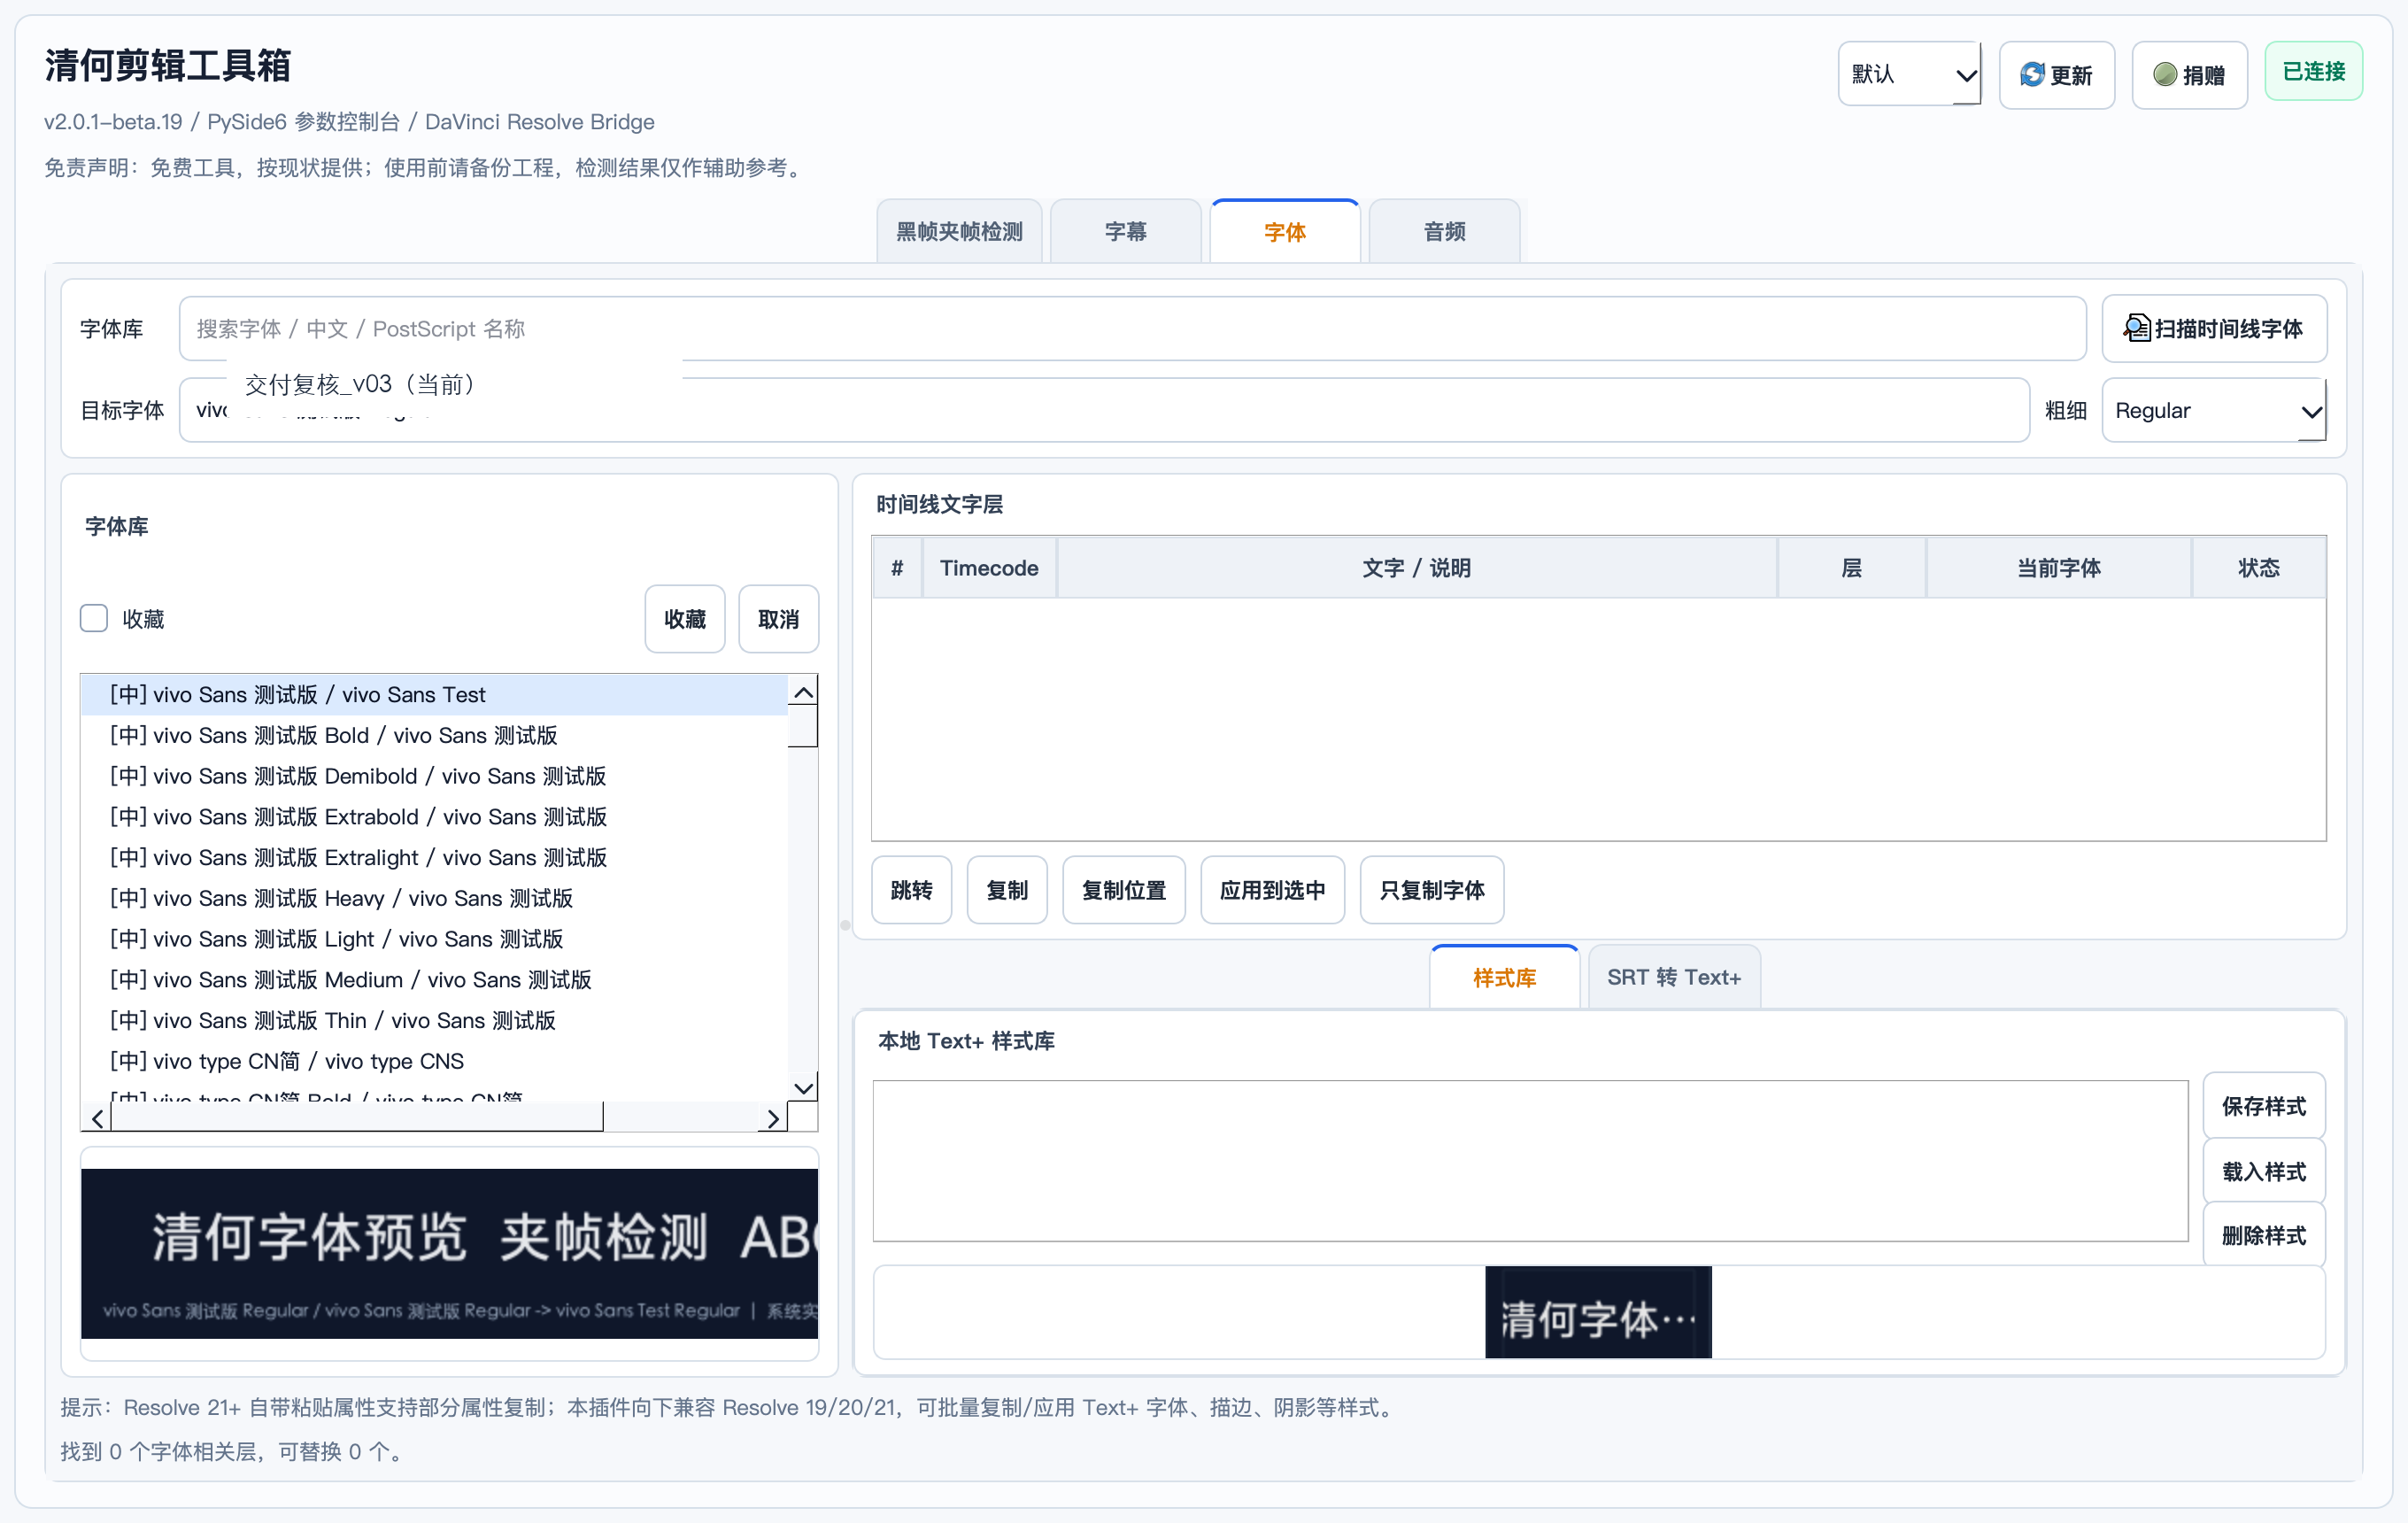Screen dimensions: 2408x1523
Task: Switch to the 音频 tab
Action: (1444, 232)
